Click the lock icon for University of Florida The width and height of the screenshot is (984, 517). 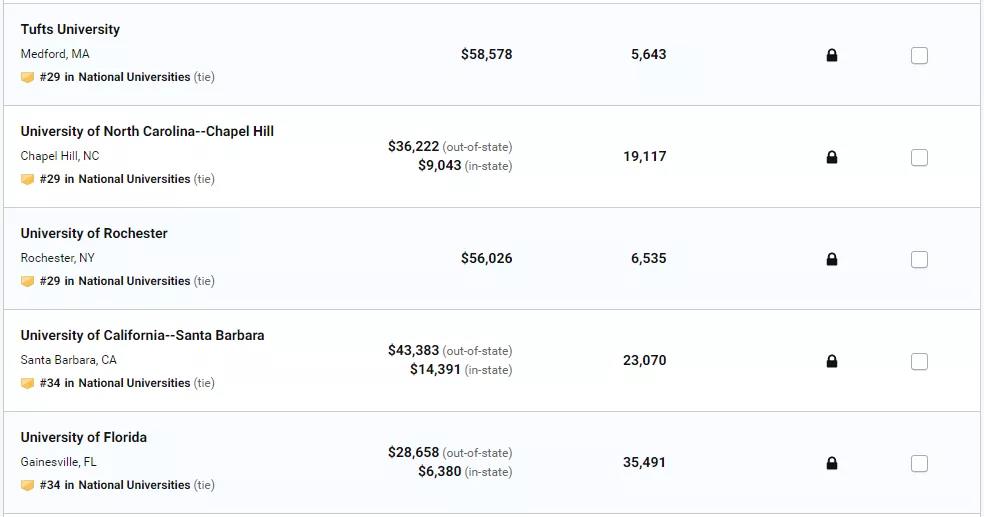(832, 464)
